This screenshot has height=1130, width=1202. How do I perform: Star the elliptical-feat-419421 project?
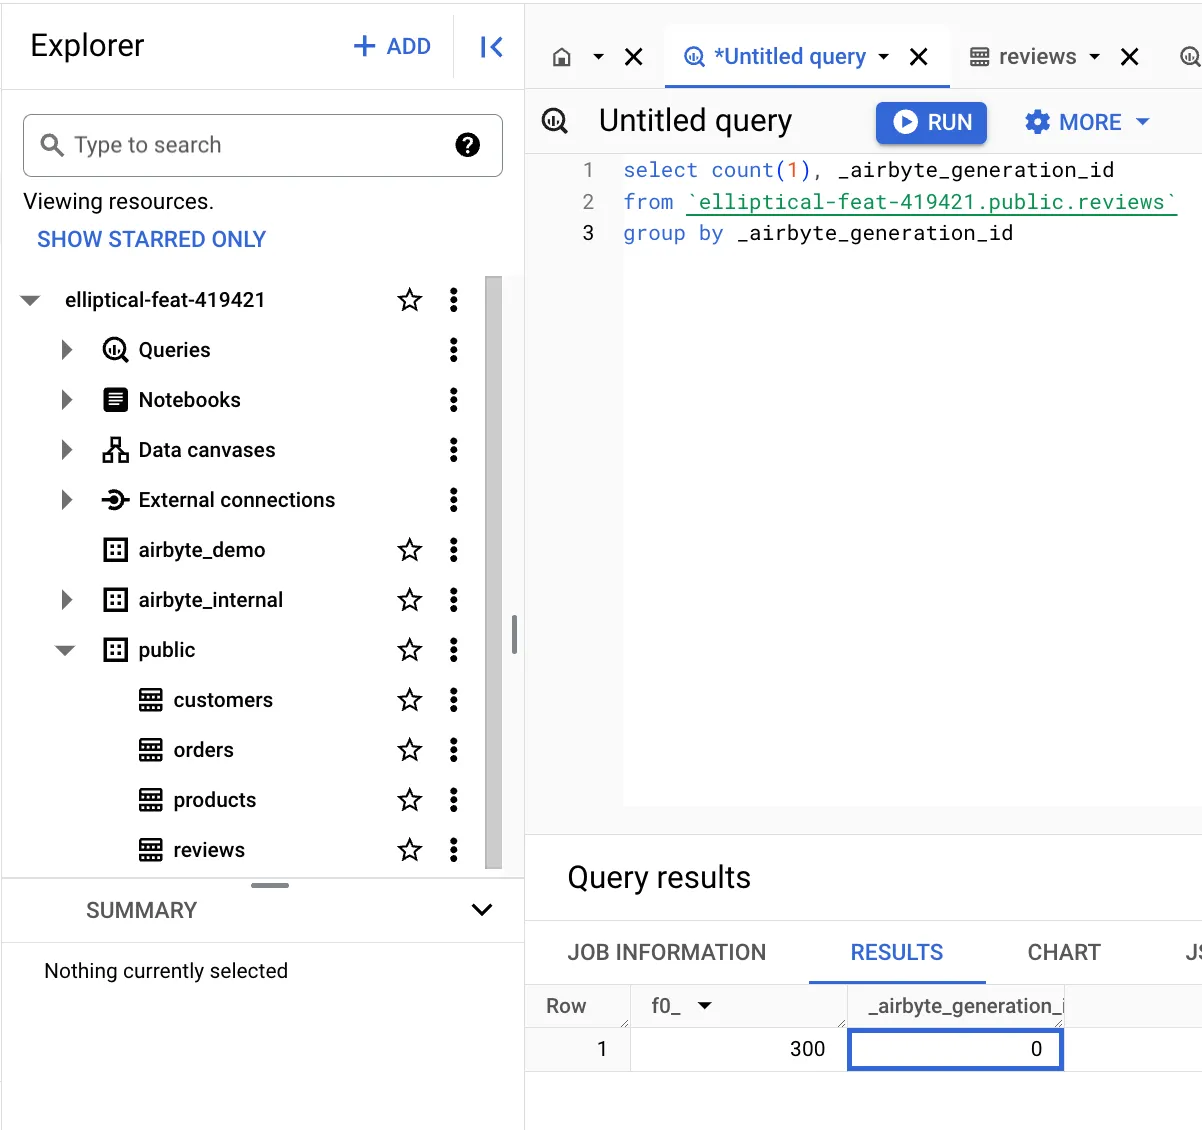click(410, 300)
